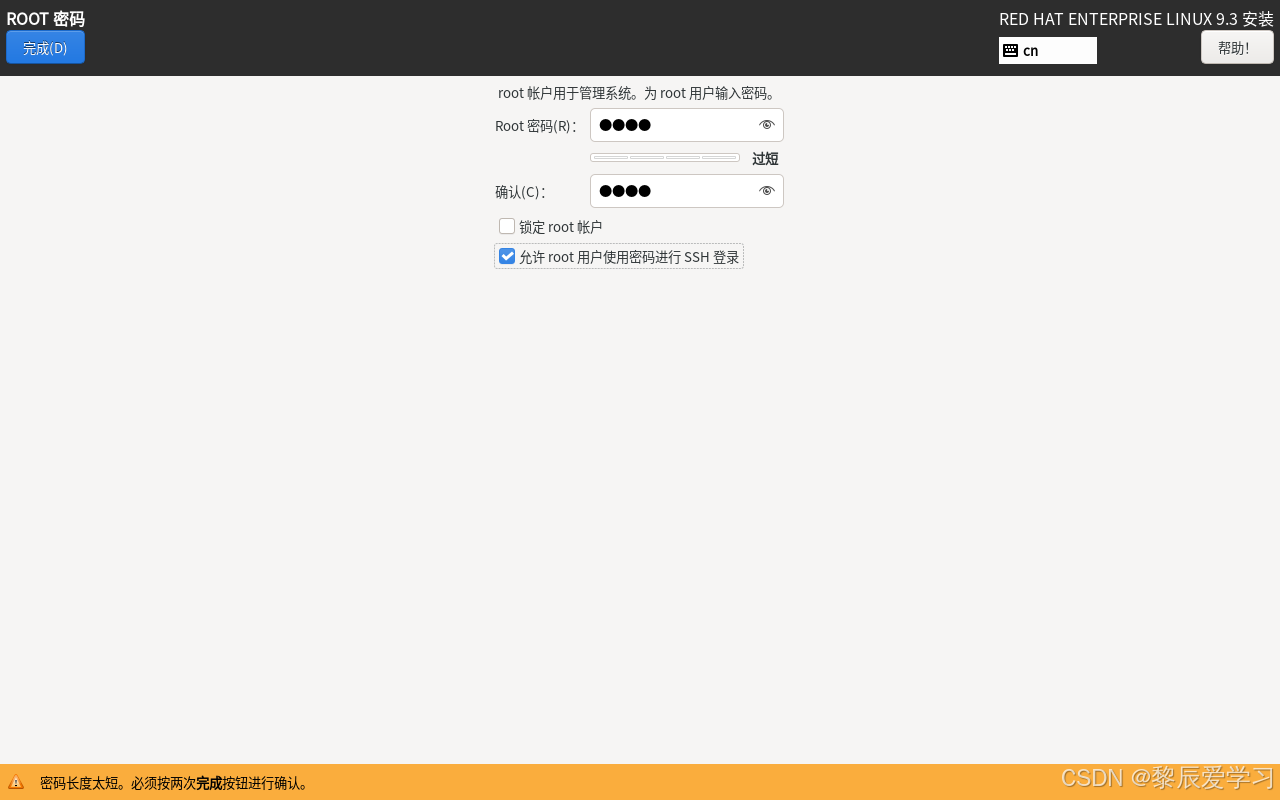
Task: Click the root 帐户用于管理系统 description text
Action: [x=638, y=93]
